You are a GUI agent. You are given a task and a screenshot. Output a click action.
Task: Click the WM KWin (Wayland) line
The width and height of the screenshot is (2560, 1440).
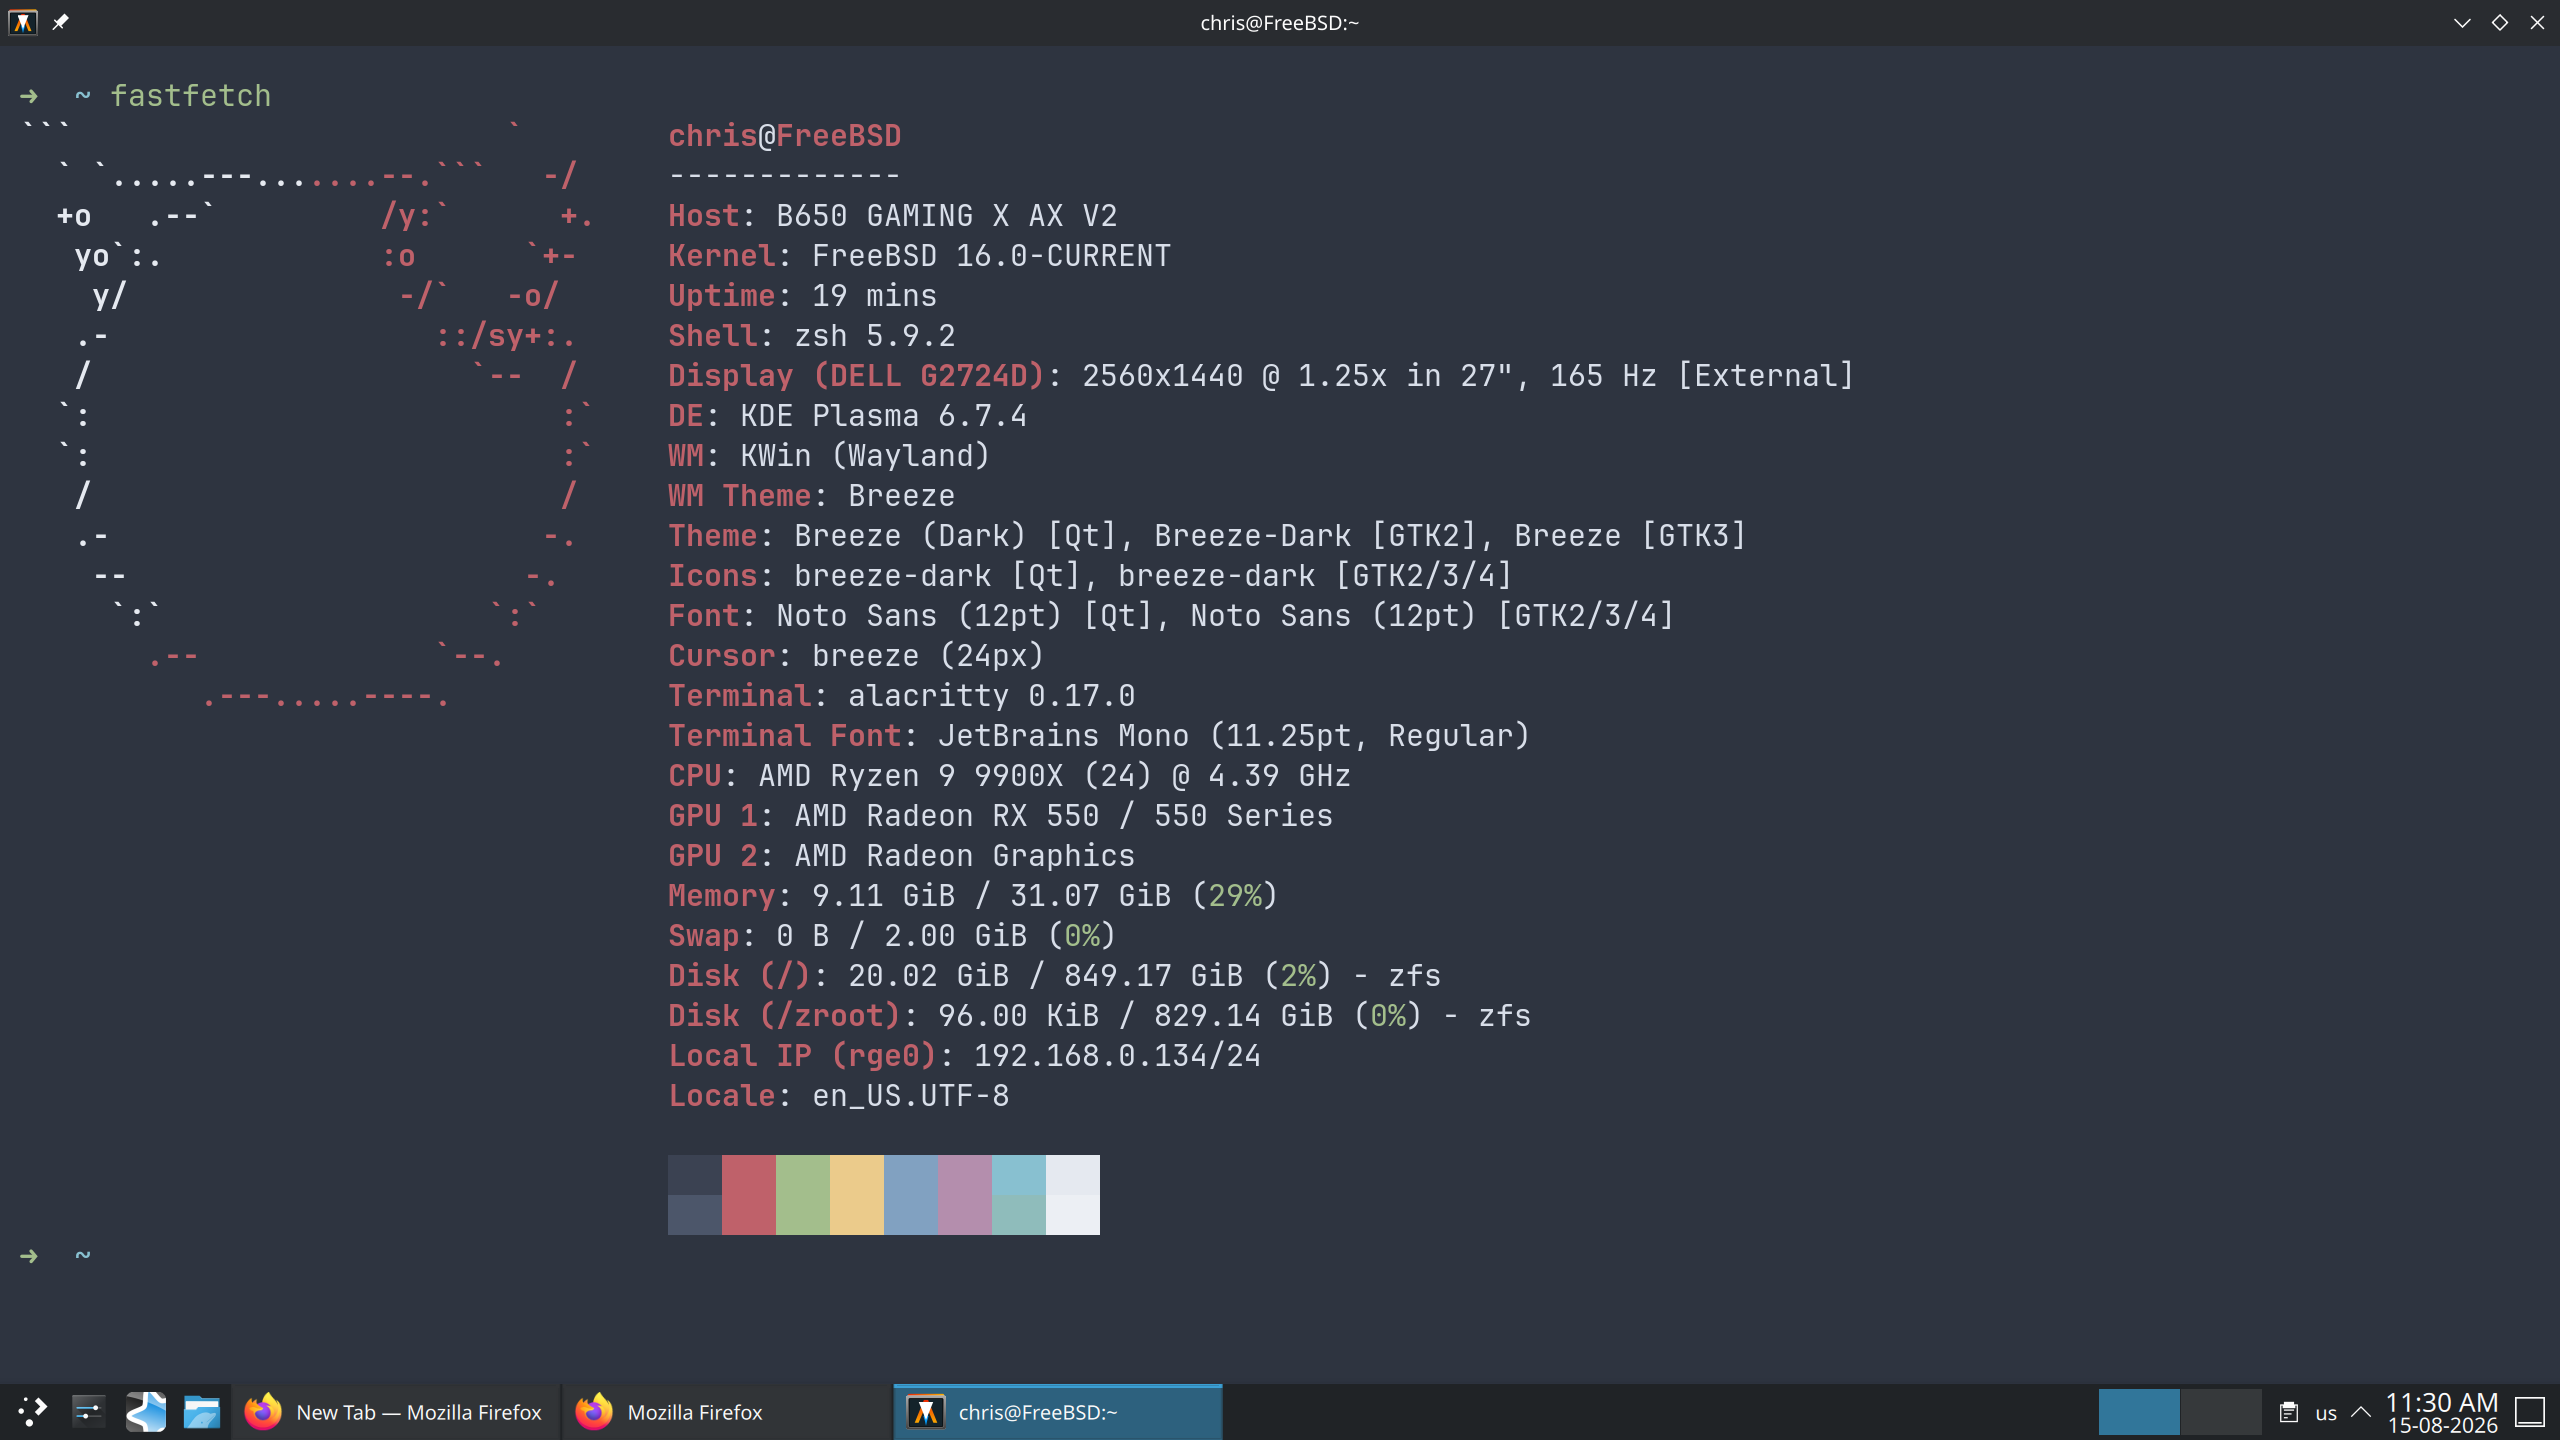click(x=829, y=456)
